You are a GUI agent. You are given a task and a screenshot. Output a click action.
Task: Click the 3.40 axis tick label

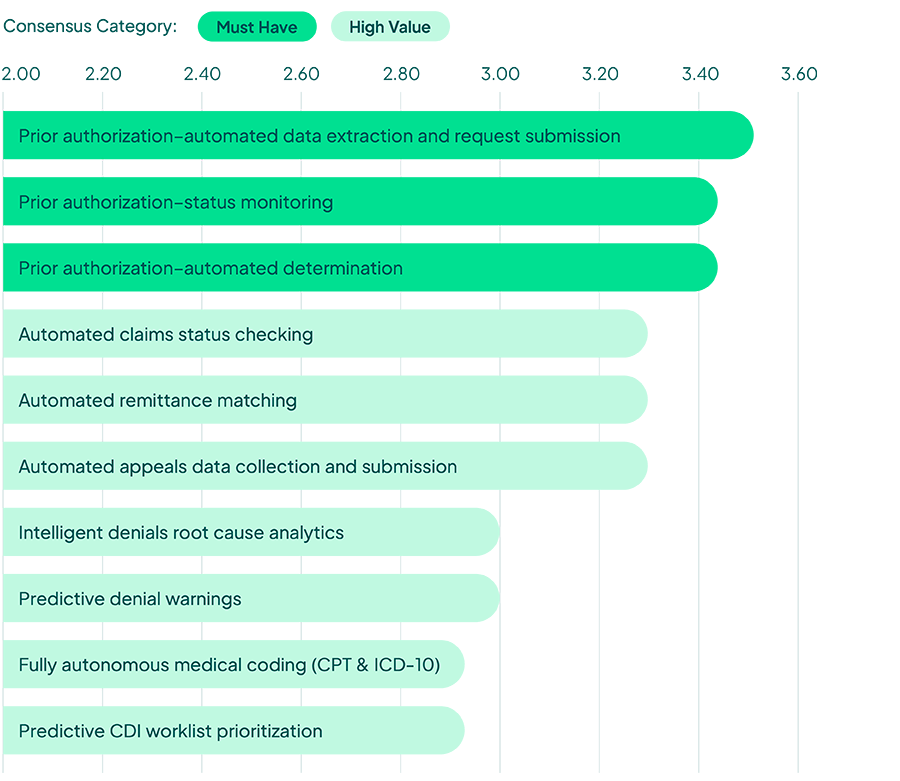[x=700, y=74]
